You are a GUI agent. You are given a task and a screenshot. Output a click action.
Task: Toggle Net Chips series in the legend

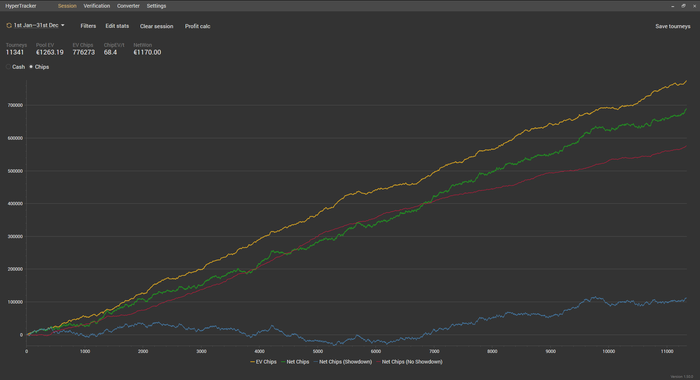[295, 362]
